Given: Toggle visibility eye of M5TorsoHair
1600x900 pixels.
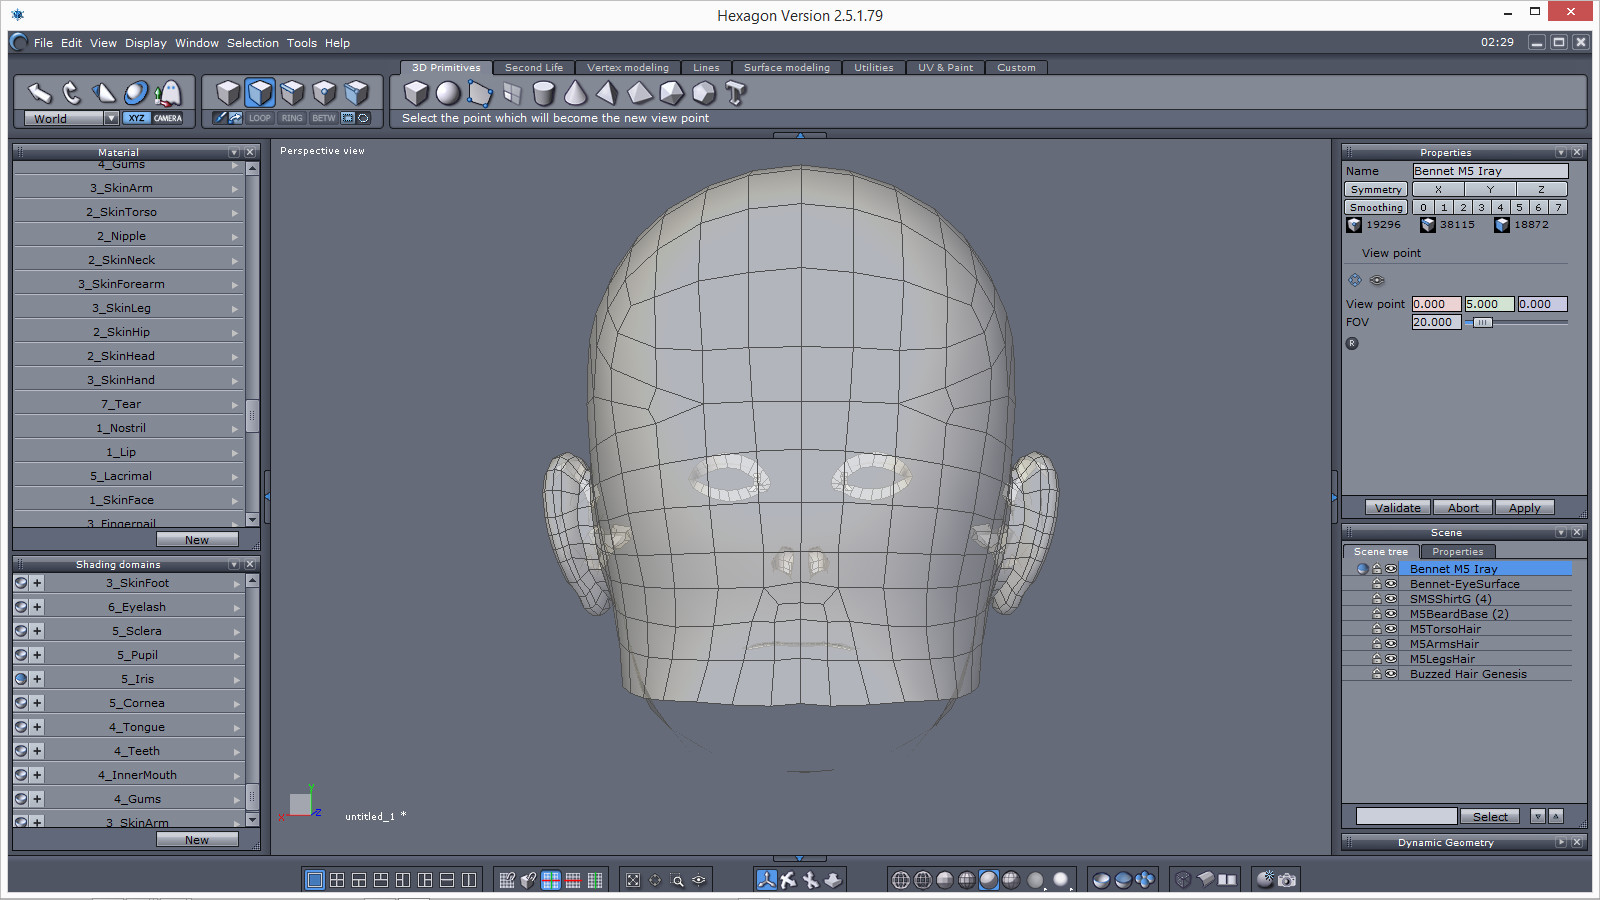Looking at the screenshot, I should (1391, 629).
